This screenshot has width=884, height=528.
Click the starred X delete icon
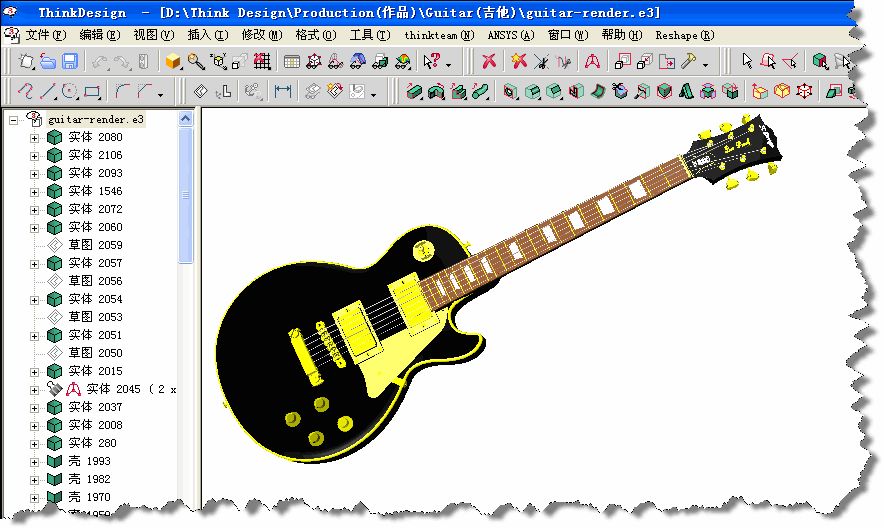518,61
